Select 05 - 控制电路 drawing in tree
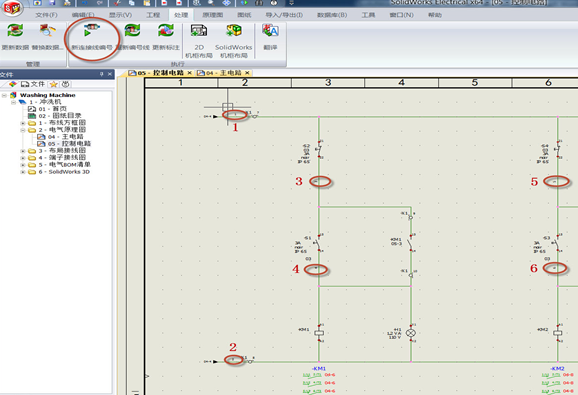Viewport: 578px width, 395px height. pyautogui.click(x=69, y=144)
